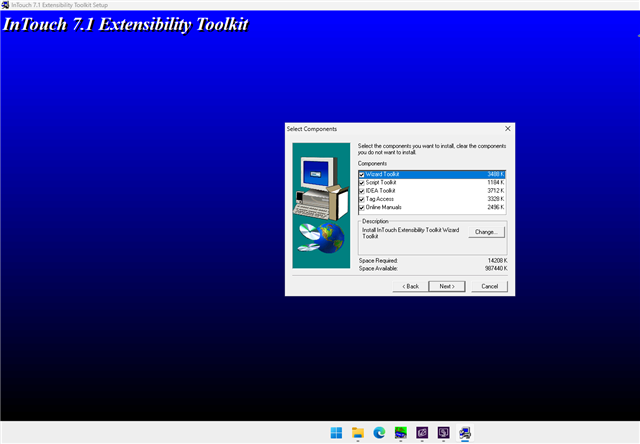Toggle the IDEA Toolkit checkbox

coord(361,191)
